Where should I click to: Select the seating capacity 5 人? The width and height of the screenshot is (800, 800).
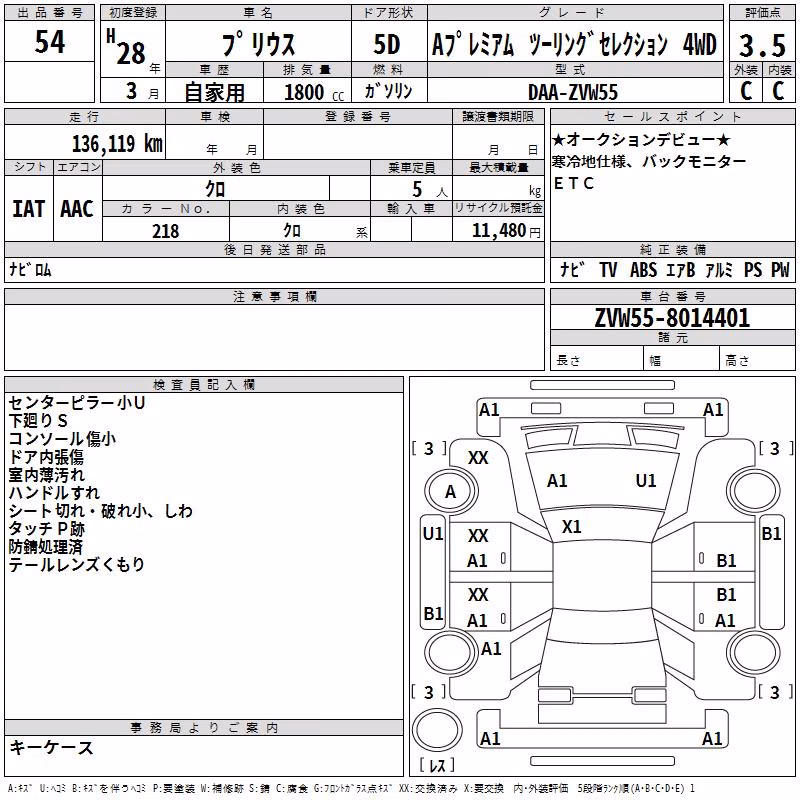click(430, 190)
